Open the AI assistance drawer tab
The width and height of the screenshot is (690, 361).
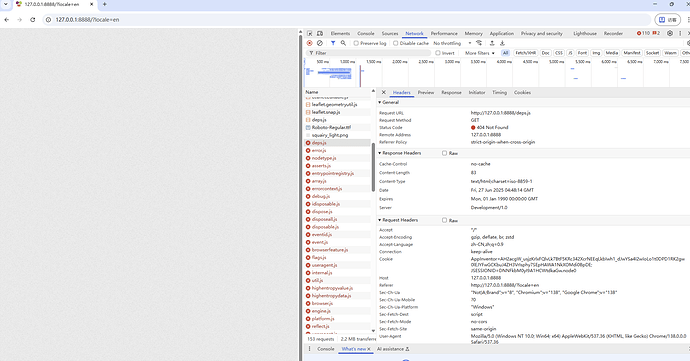[x=393, y=349]
